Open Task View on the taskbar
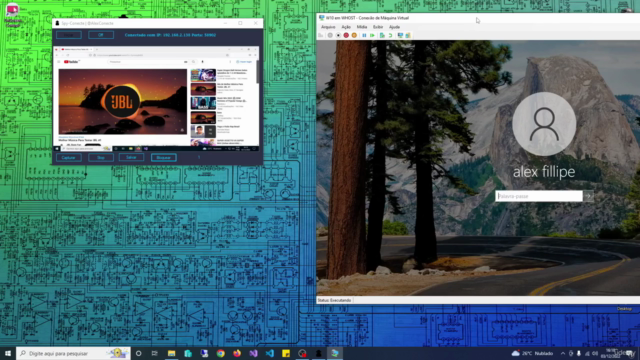Viewport: 640px width, 360px height. [155, 353]
